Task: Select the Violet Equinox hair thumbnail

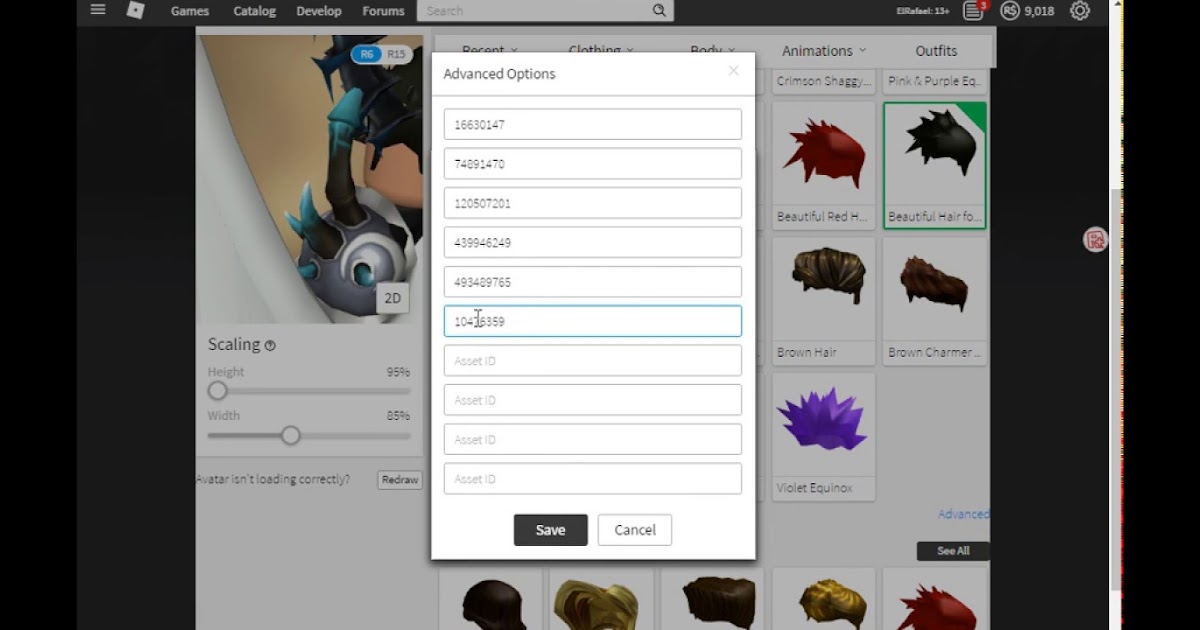Action: tap(825, 426)
